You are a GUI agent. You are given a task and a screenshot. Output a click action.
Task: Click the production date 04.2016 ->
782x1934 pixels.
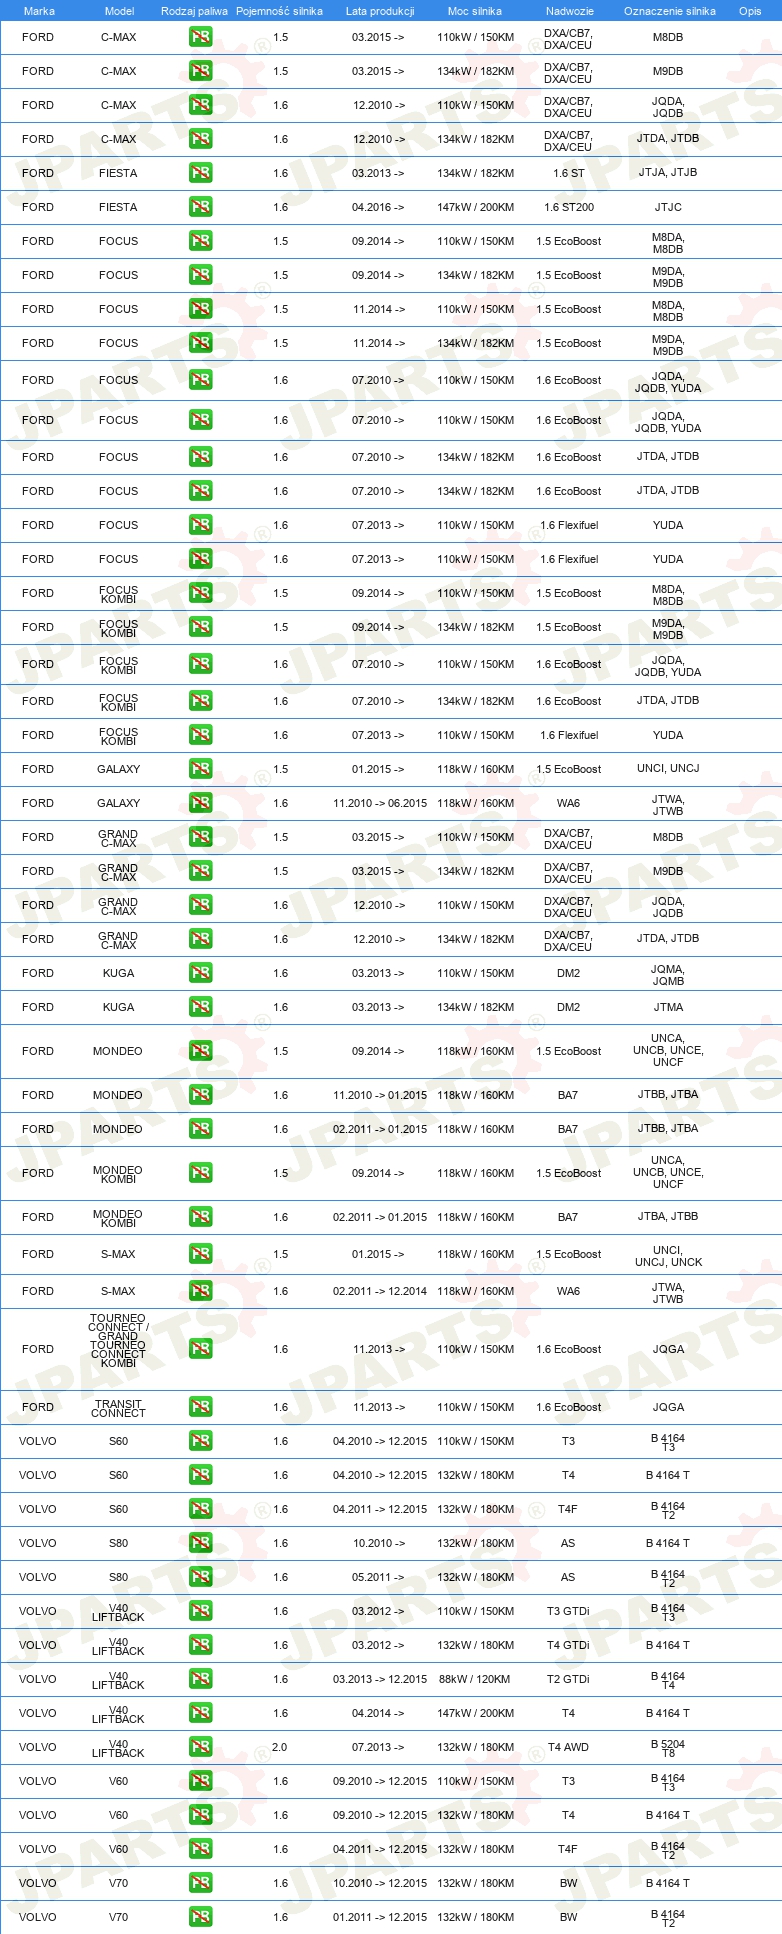point(378,207)
